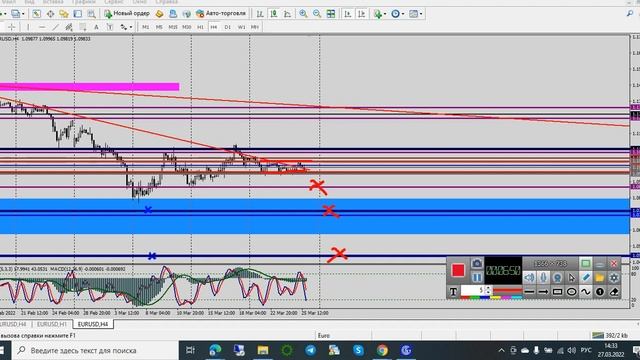The width and height of the screenshot is (640, 360).
Task: Open recorder output folder icon
Action: 600,278
